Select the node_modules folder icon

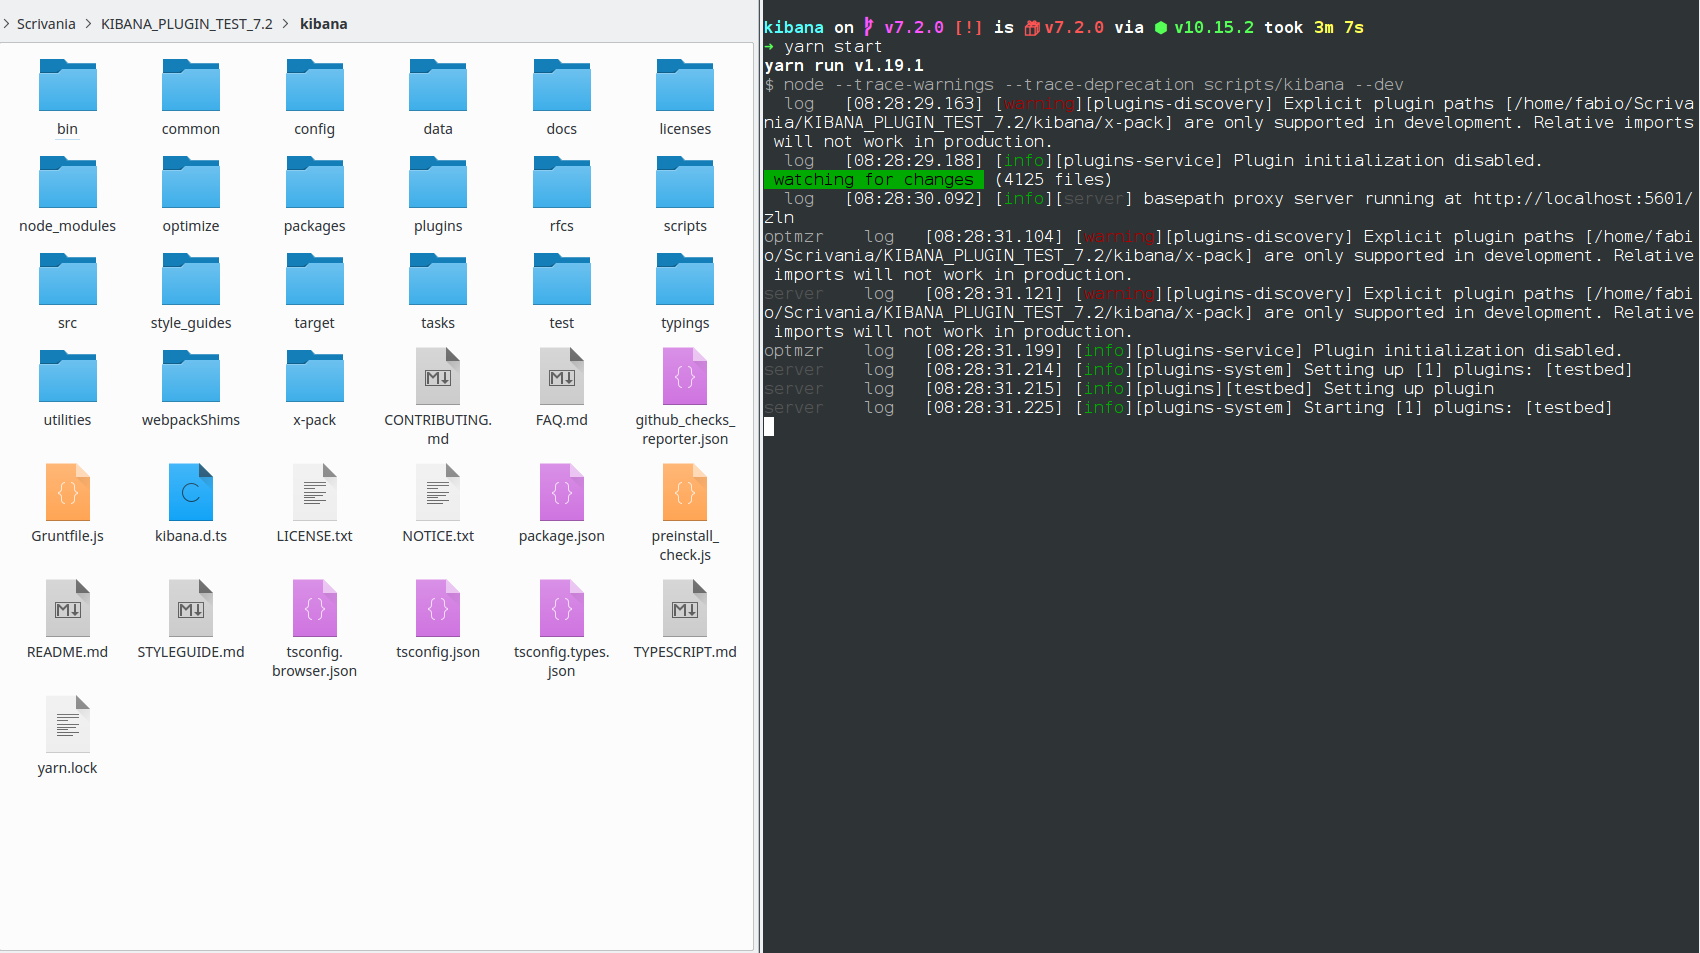67,182
